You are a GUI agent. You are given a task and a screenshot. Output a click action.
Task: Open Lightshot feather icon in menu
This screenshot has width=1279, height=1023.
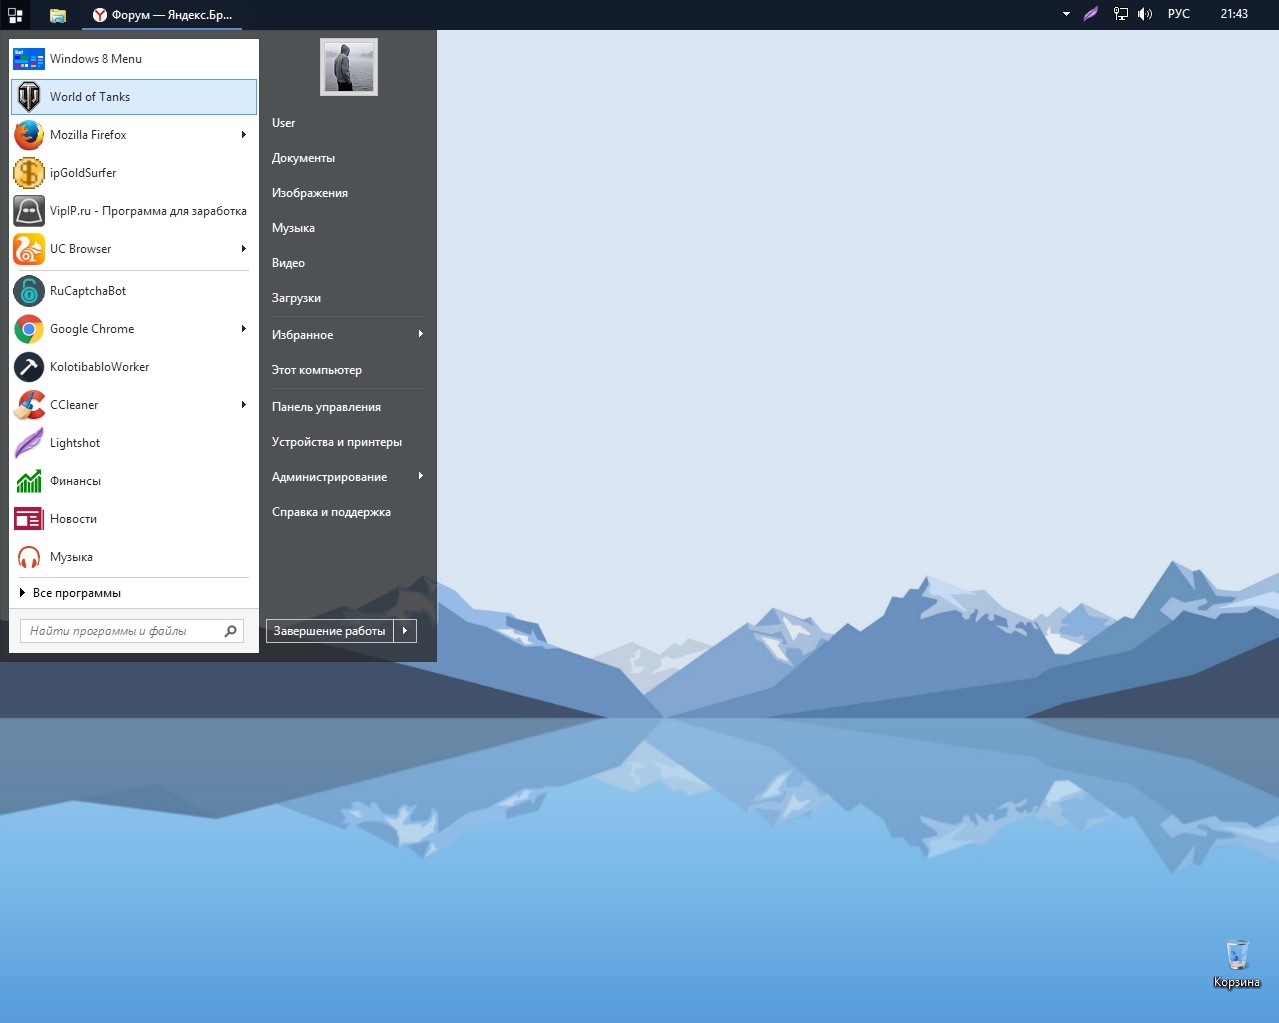click(x=29, y=443)
